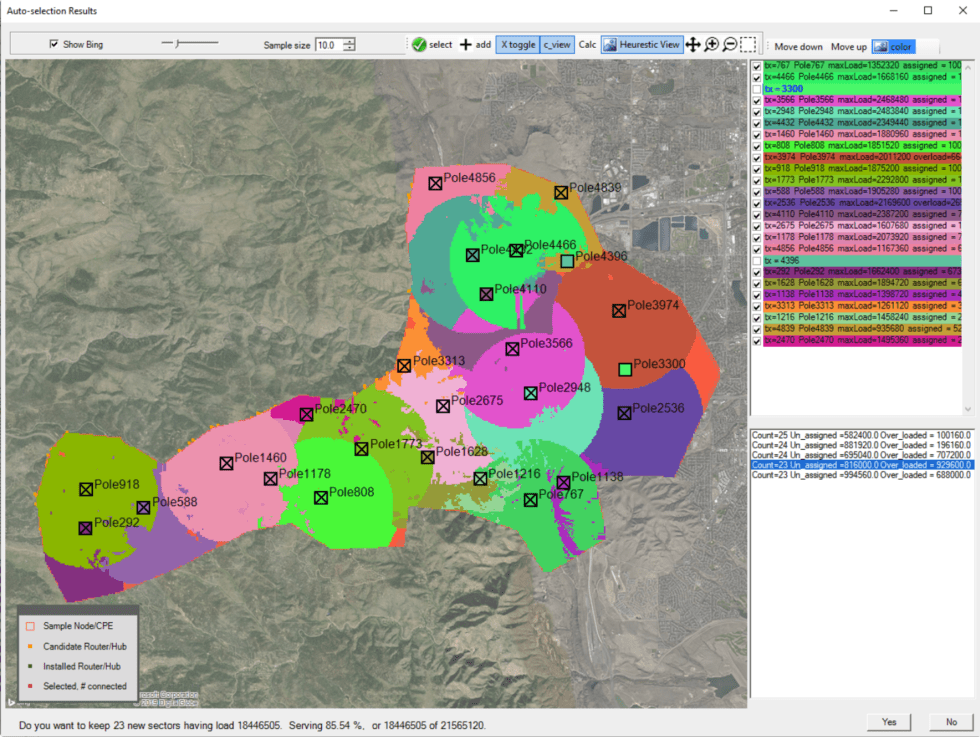Toggle the X toggle button
980x737 pixels.
tap(516, 45)
